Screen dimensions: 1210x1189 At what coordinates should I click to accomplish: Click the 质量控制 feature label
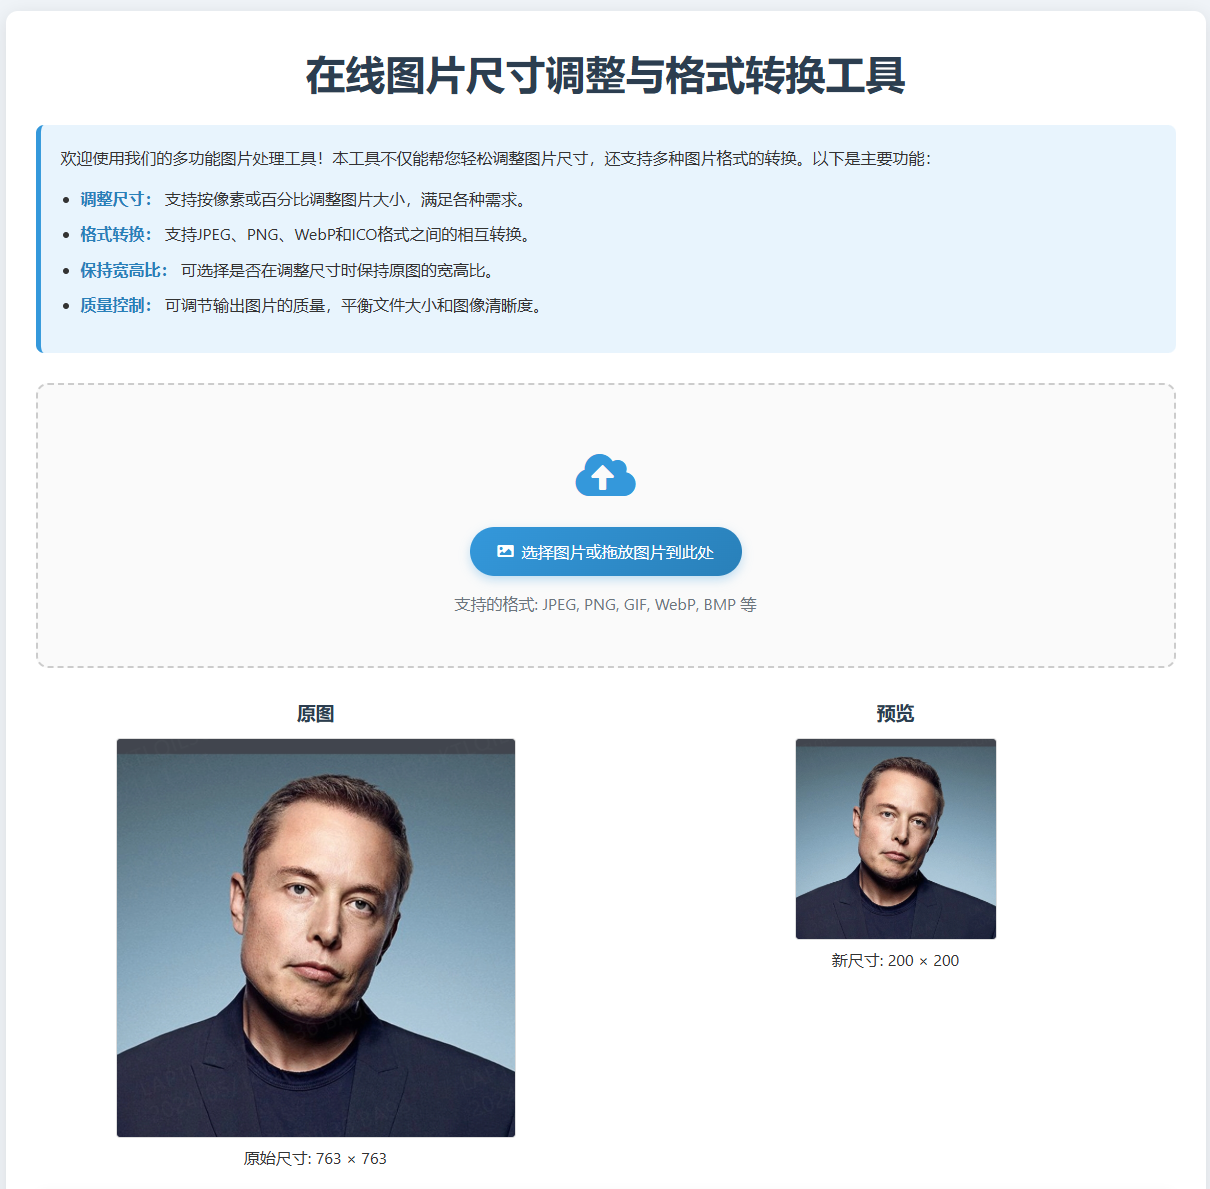tap(117, 305)
